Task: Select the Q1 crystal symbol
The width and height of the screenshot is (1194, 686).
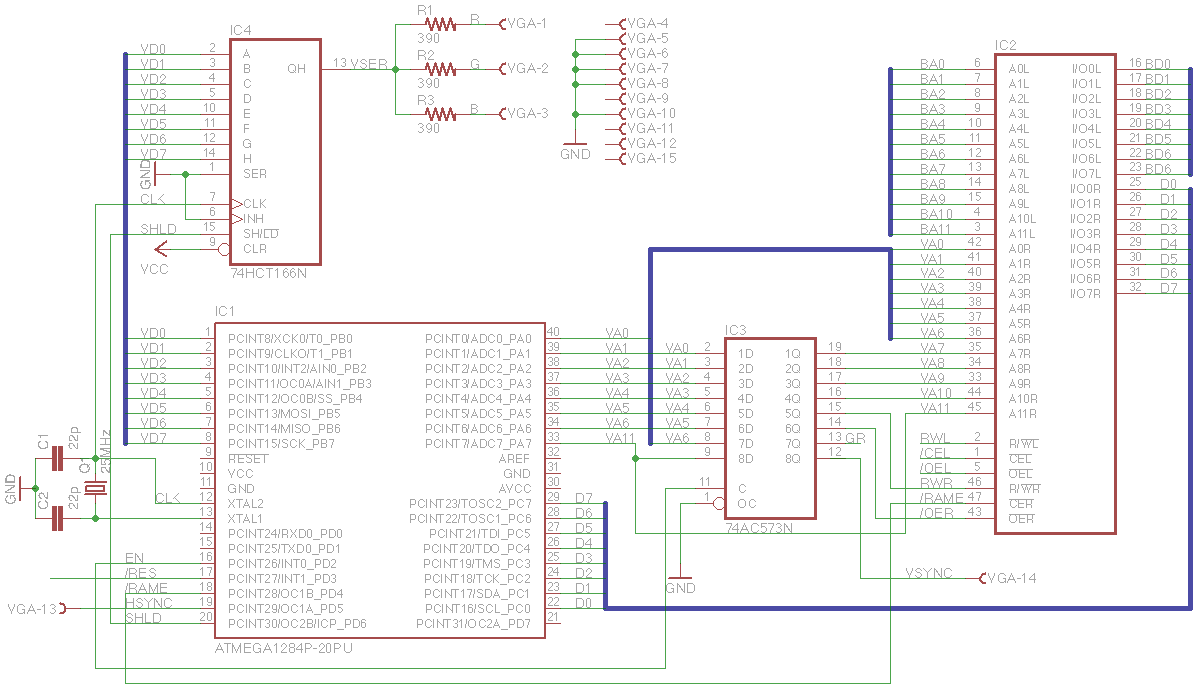Action: point(95,488)
